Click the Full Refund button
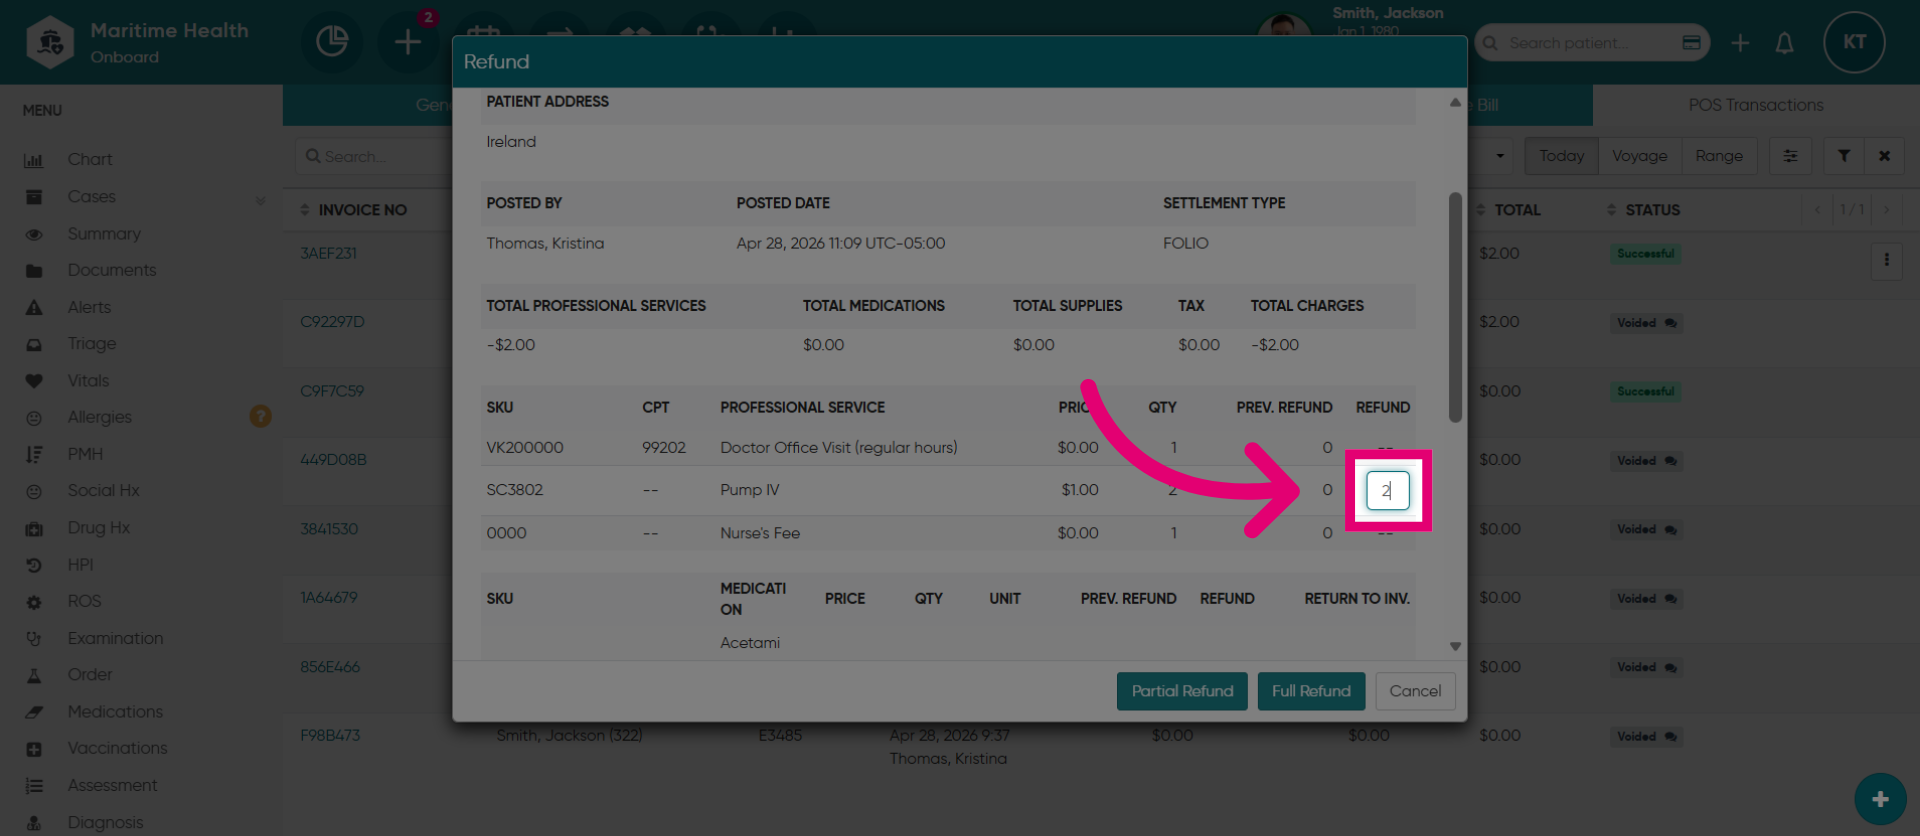The width and height of the screenshot is (1920, 836). [x=1311, y=691]
